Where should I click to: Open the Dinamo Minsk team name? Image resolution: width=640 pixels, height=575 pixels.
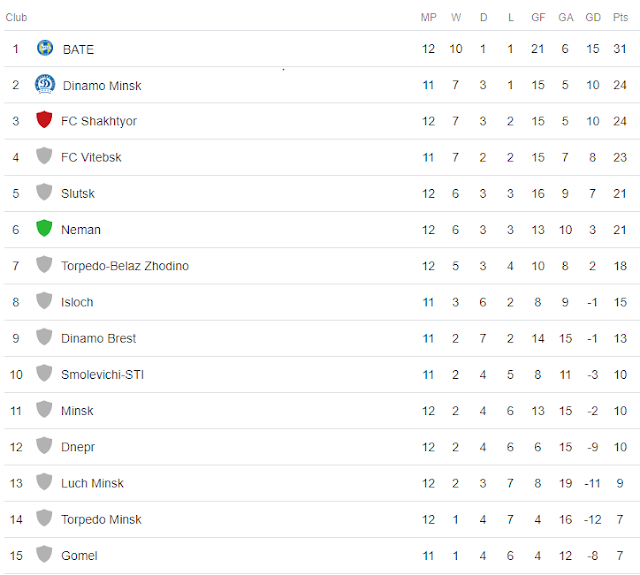click(102, 86)
